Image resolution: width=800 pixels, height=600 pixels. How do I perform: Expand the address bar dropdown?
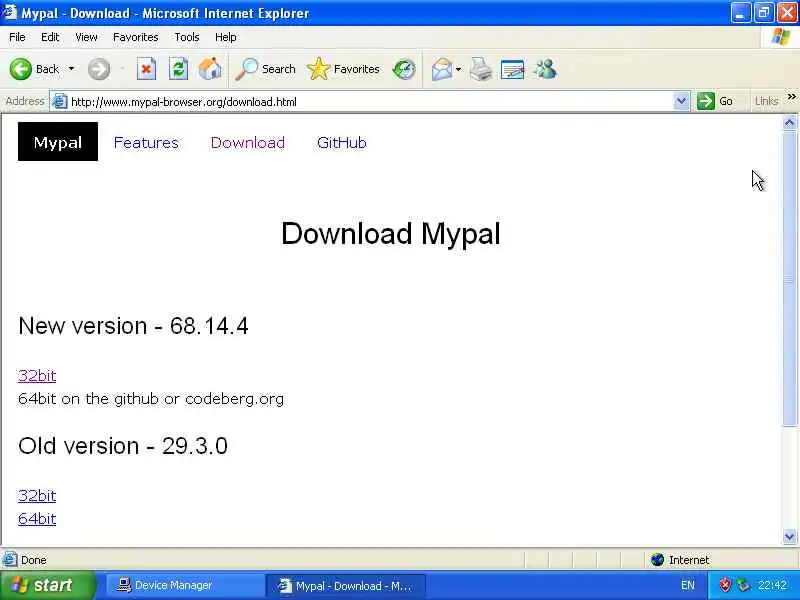[x=681, y=102]
